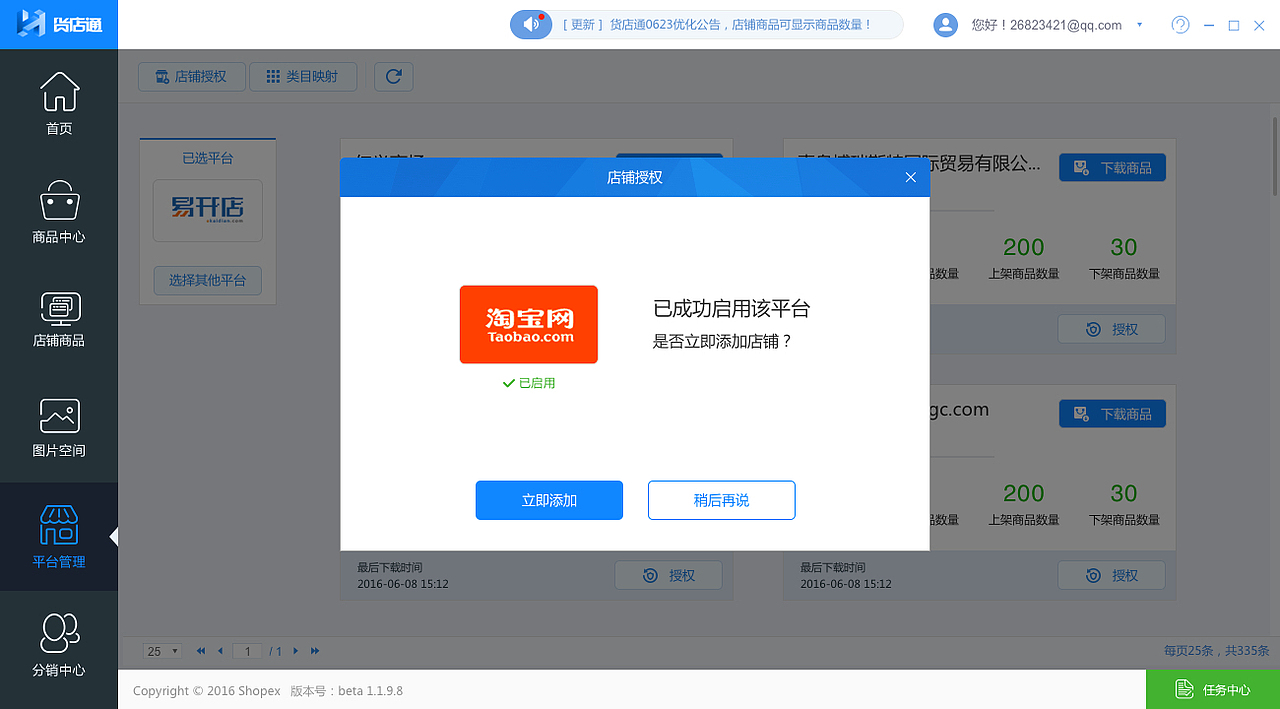The width and height of the screenshot is (1280, 709).
Task: Click the 版本号 beta 1.1.9.8 text
Action: (346, 691)
